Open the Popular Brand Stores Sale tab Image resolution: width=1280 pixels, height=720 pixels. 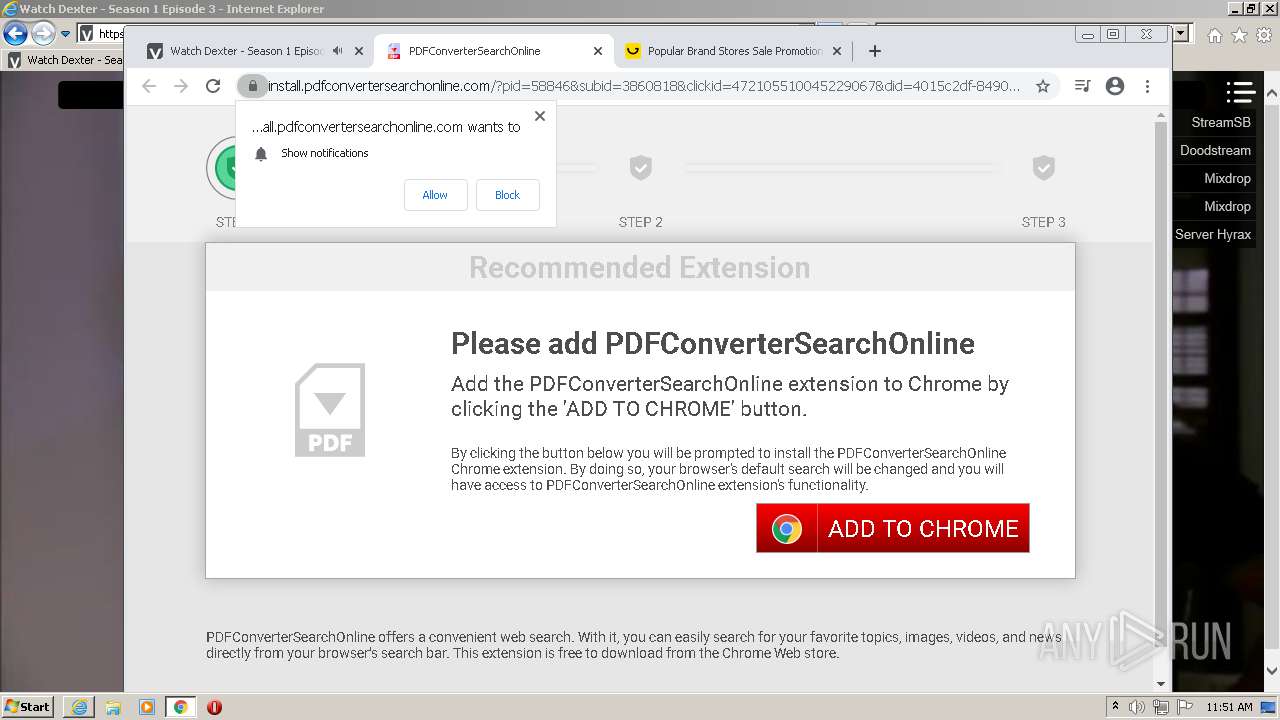734,51
